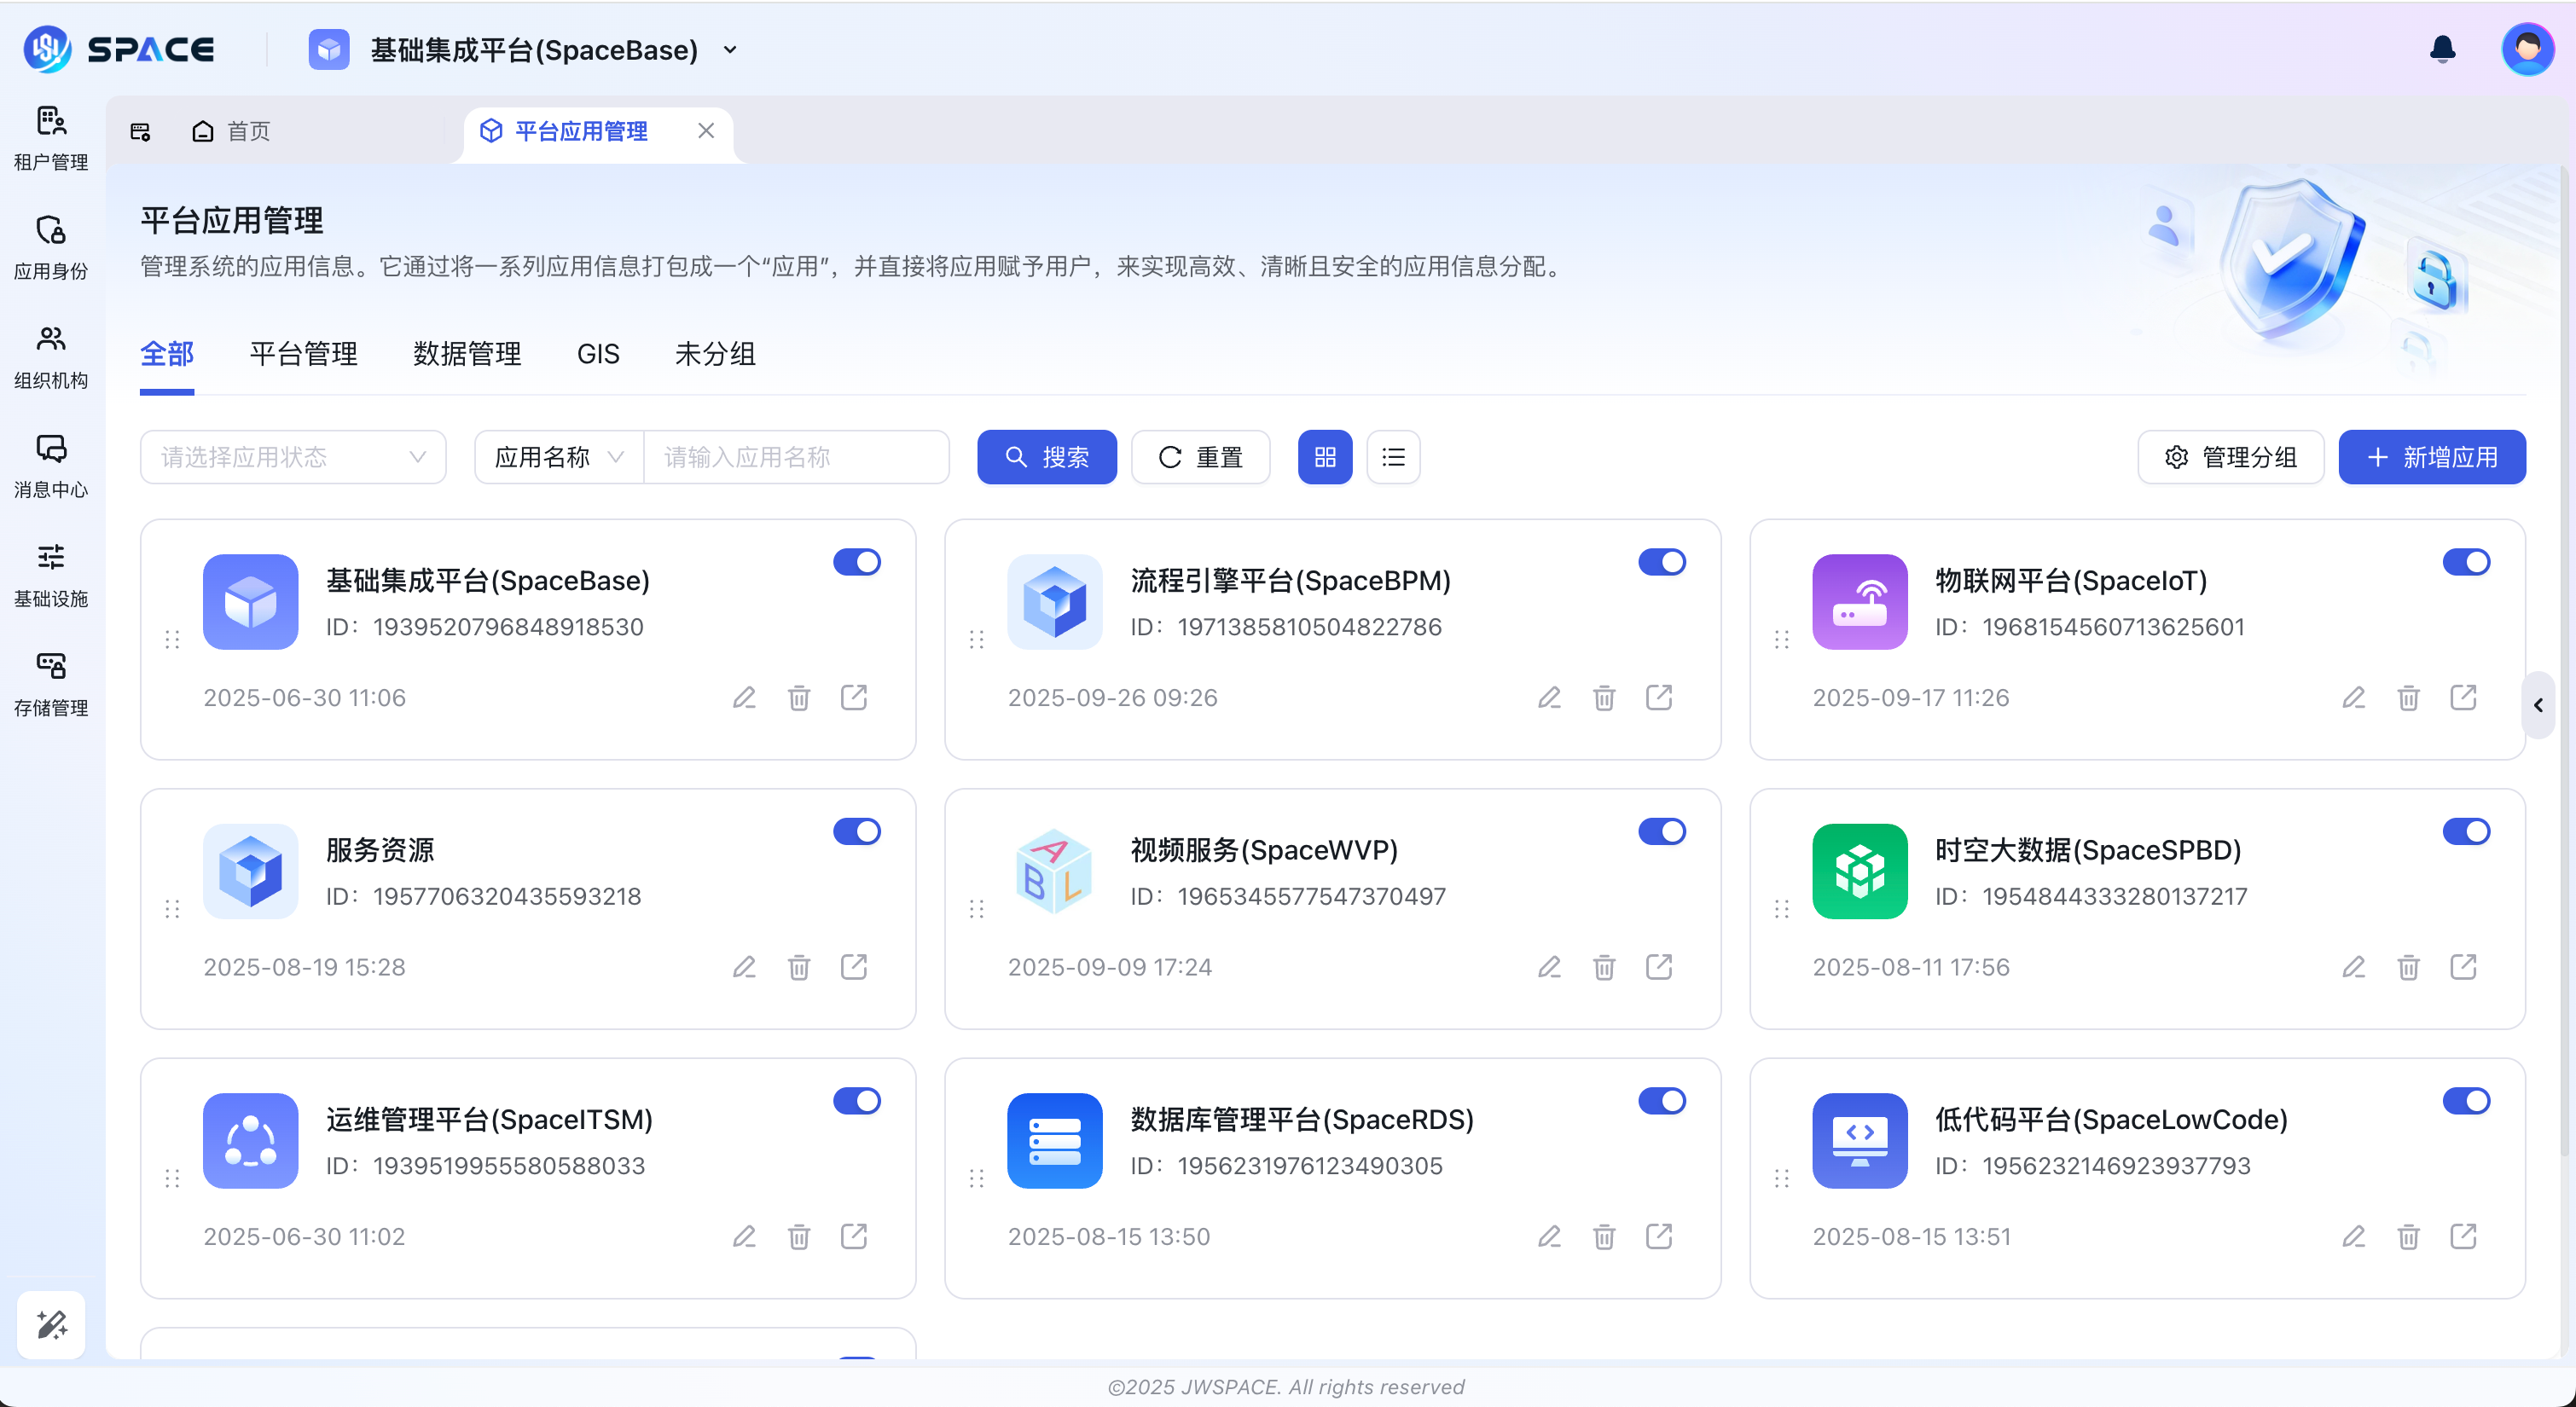Open 物联网平台(SpaceIoT) in a new window
This screenshot has height=1407, width=2576.
[2464, 697]
